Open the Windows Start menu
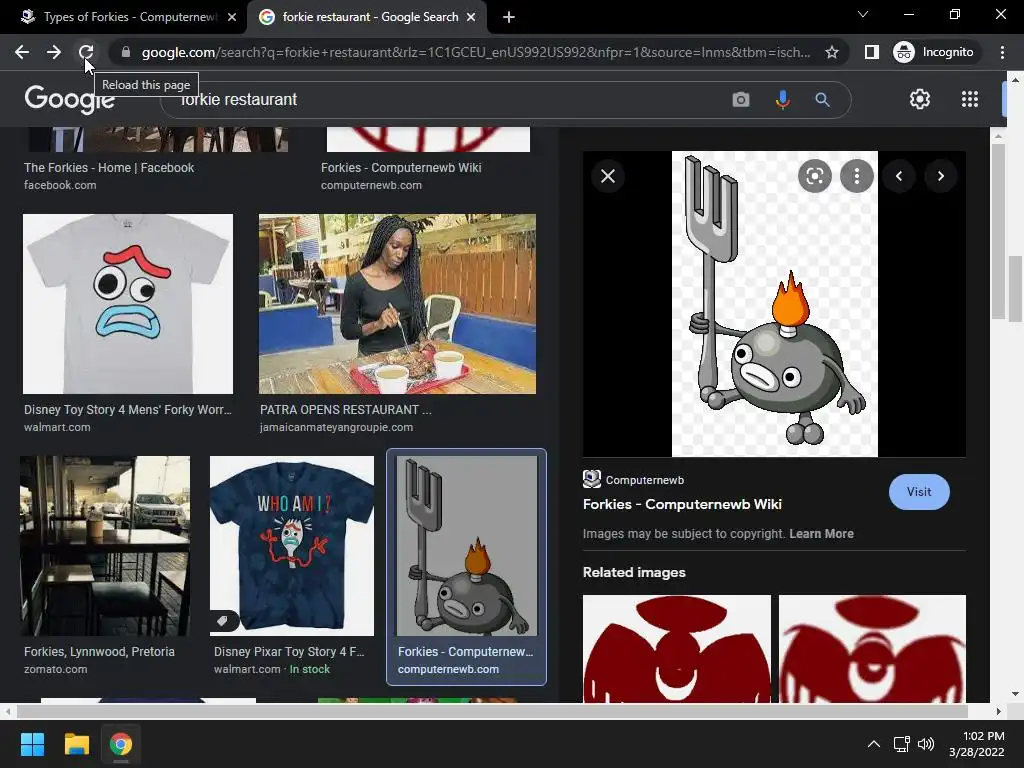Viewport: 1024px width, 768px height. tap(32, 744)
